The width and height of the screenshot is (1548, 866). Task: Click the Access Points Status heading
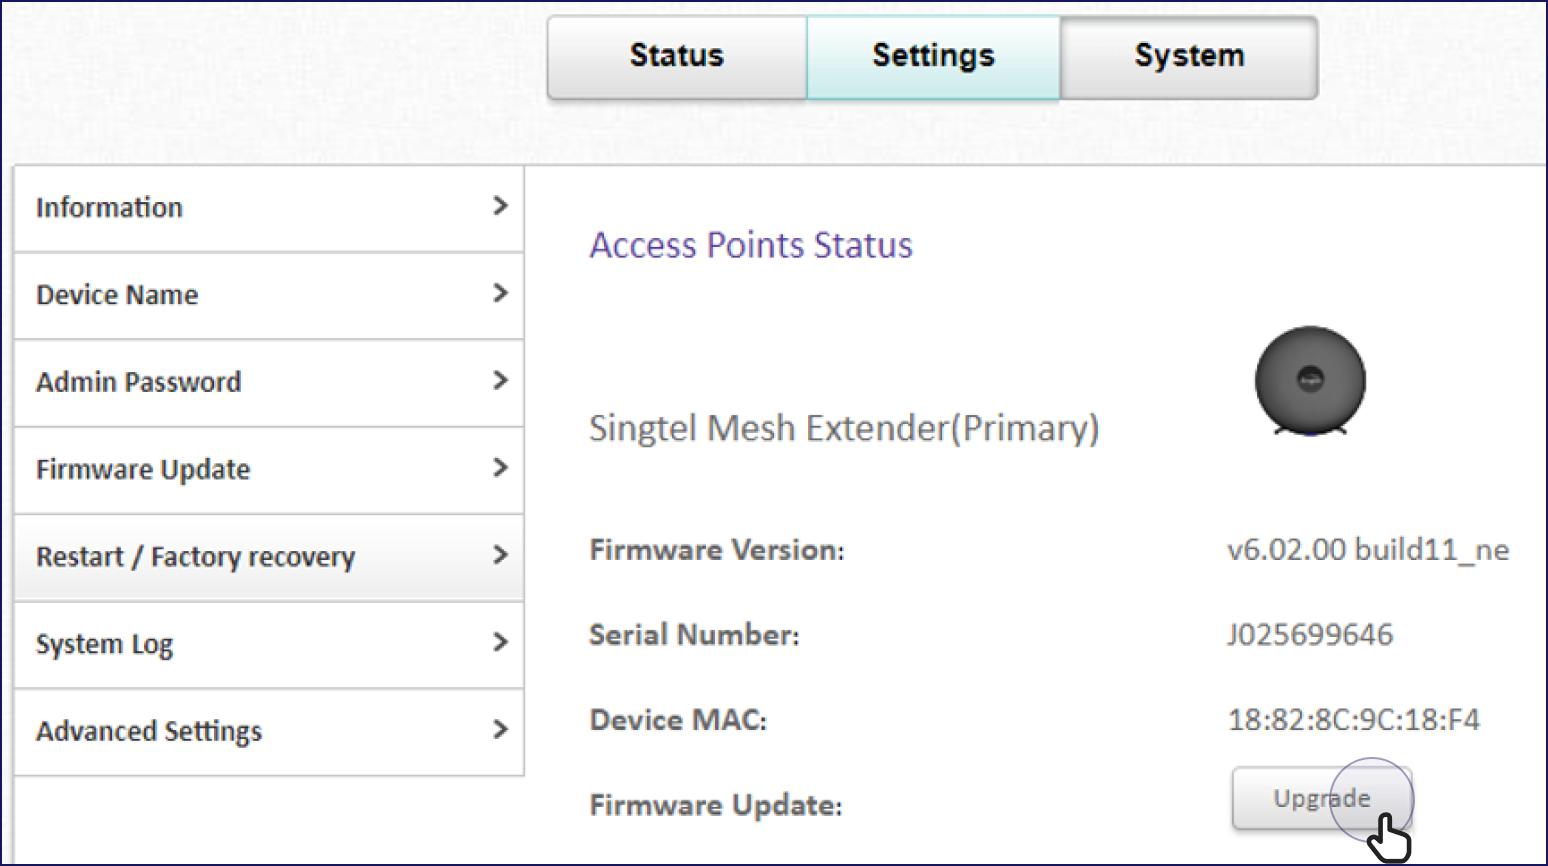751,245
